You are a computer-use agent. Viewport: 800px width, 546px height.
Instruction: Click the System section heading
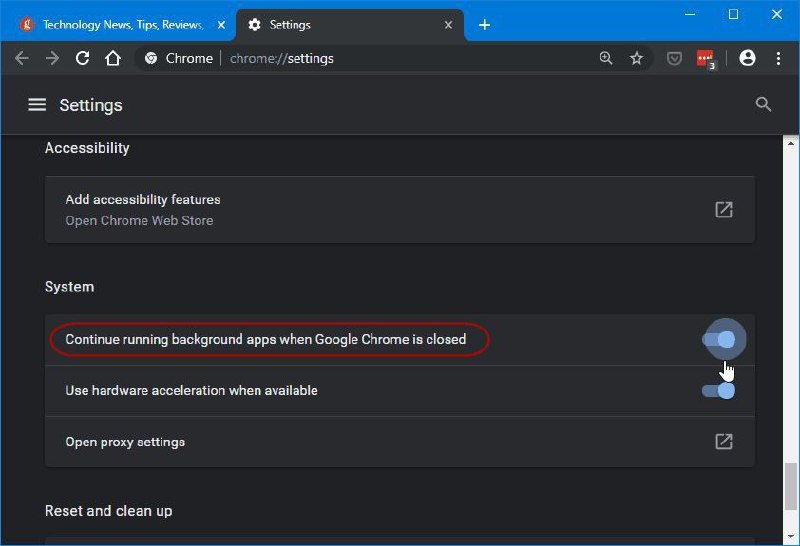coord(69,287)
